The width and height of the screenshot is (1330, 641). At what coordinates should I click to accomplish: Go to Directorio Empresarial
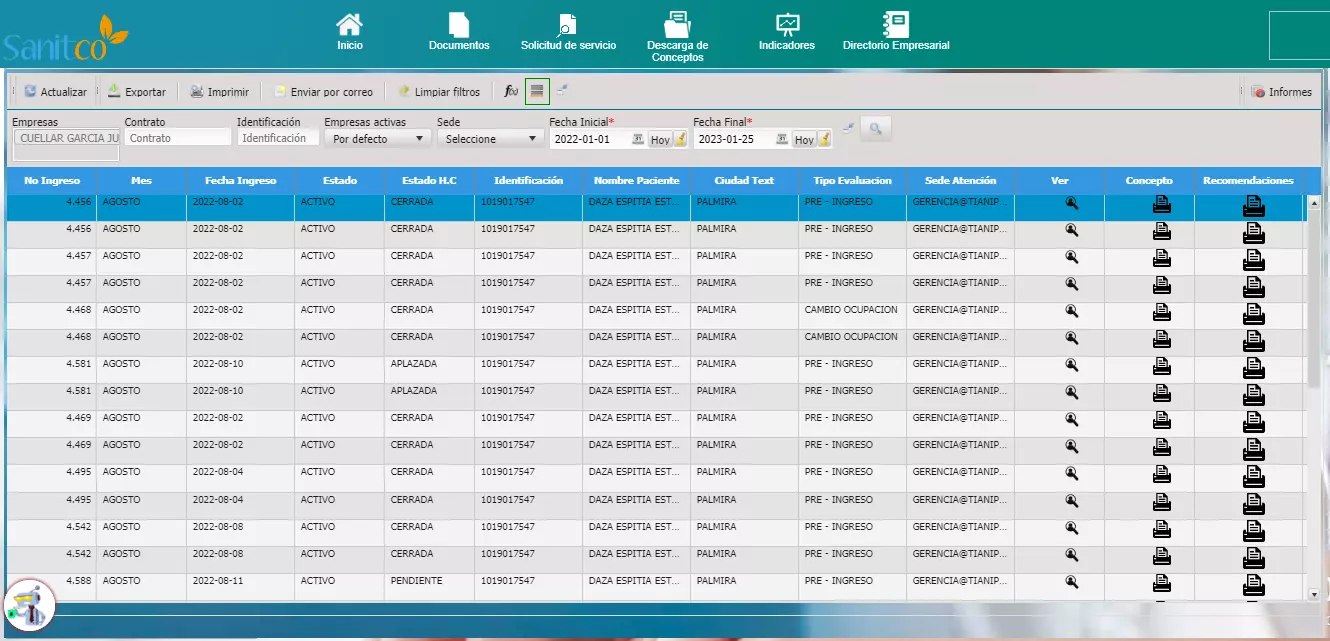(895, 31)
